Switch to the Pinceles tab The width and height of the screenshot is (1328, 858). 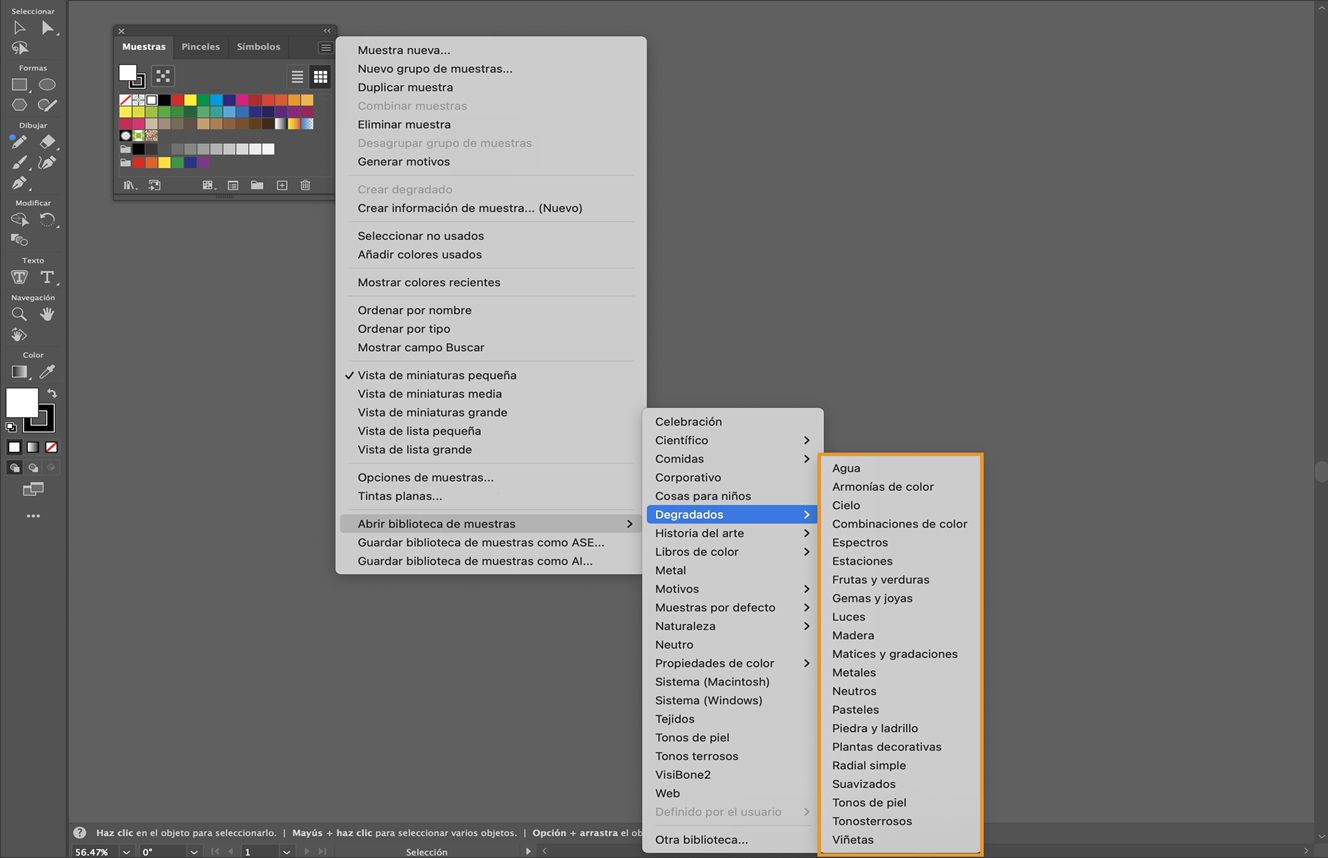coord(200,47)
